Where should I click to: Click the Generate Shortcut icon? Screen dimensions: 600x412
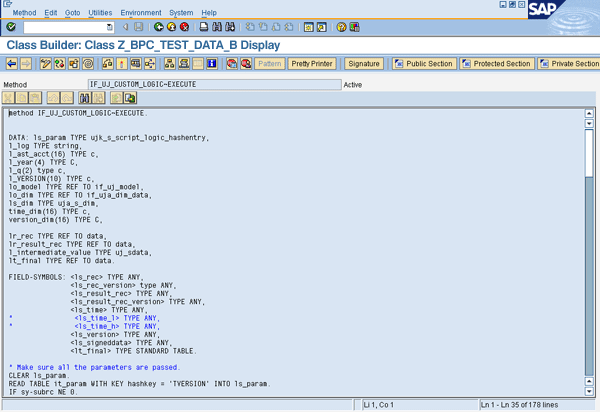[x=321, y=27]
